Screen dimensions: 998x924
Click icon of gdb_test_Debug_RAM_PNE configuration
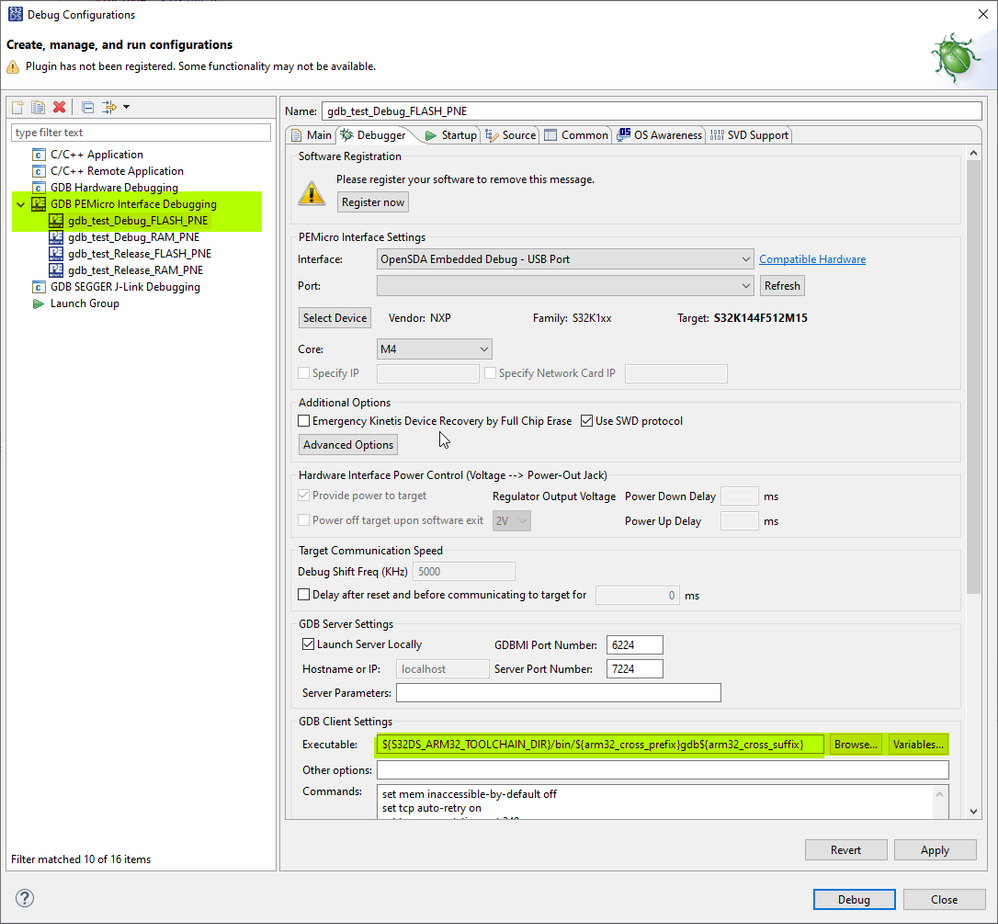[56, 237]
